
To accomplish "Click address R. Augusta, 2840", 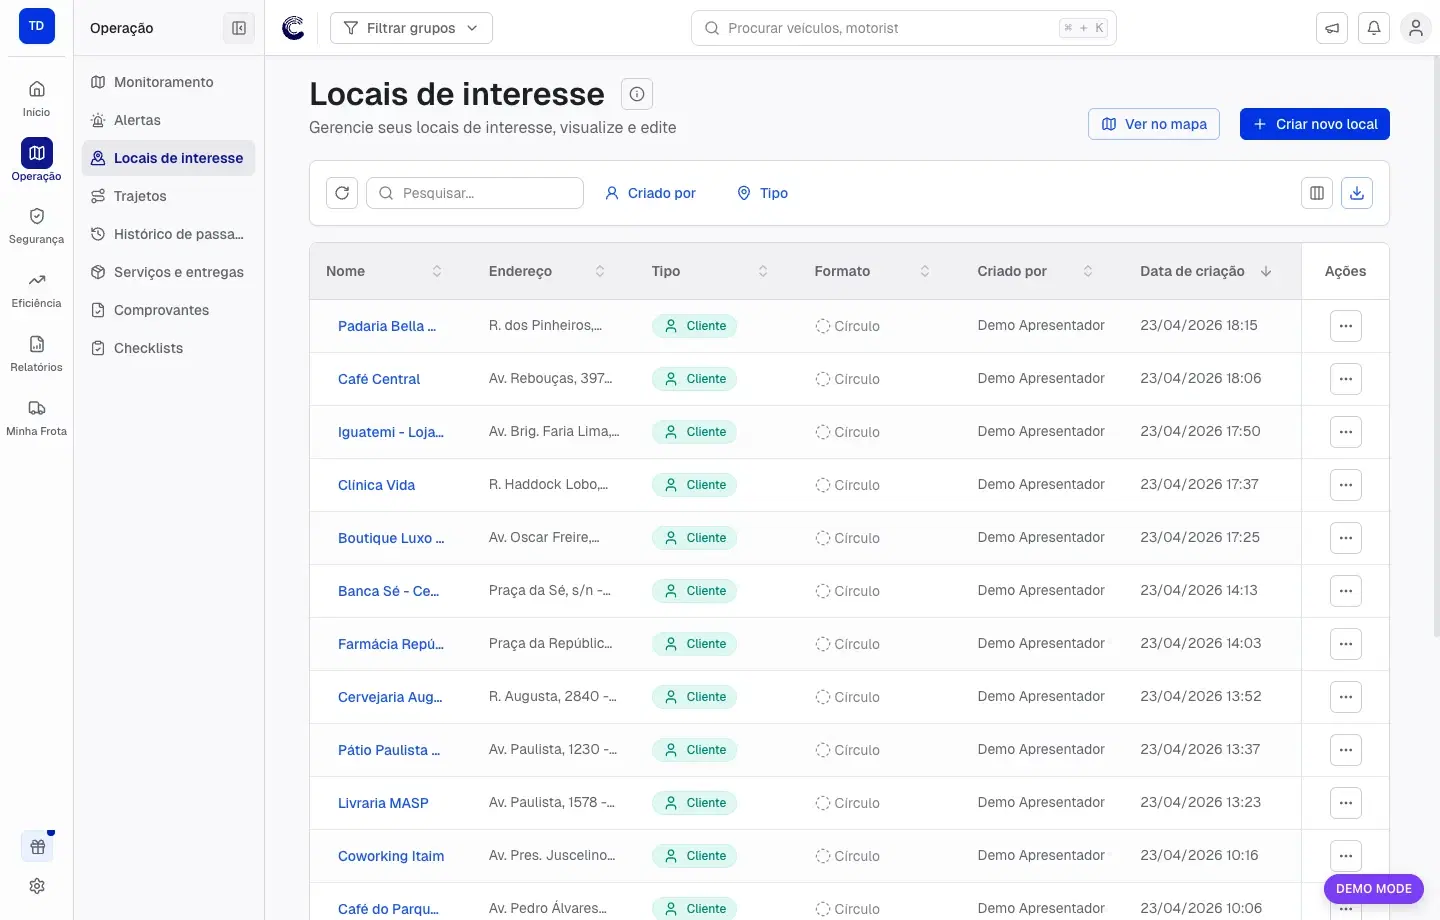I will point(553,696).
